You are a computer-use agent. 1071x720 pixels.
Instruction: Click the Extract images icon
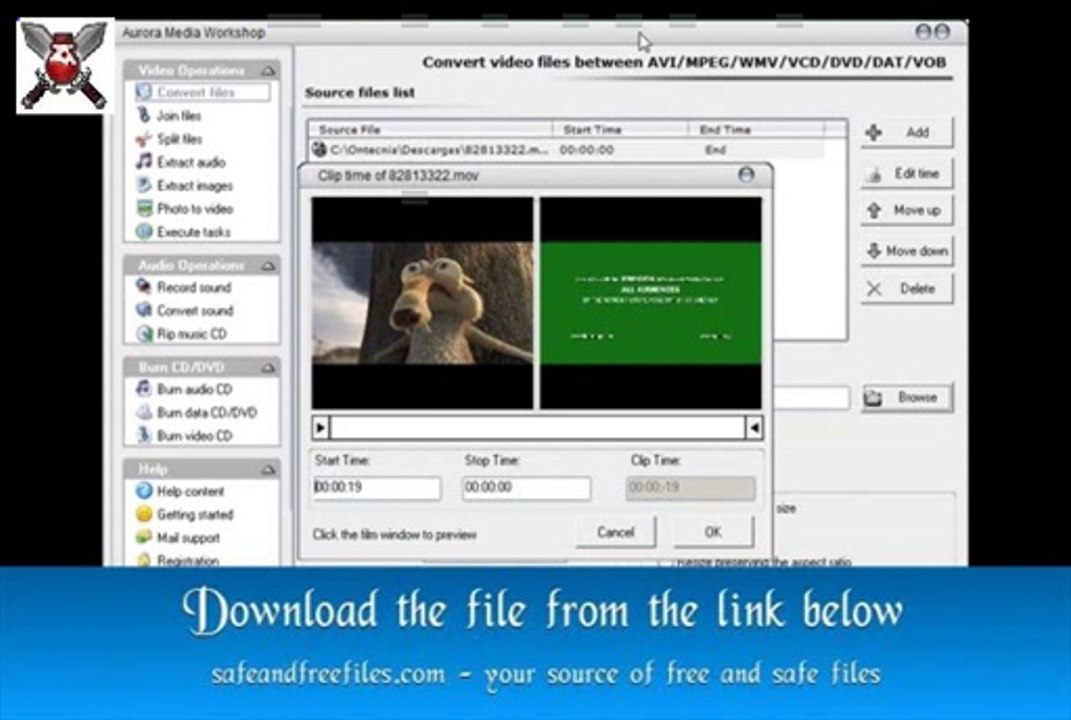tap(143, 185)
